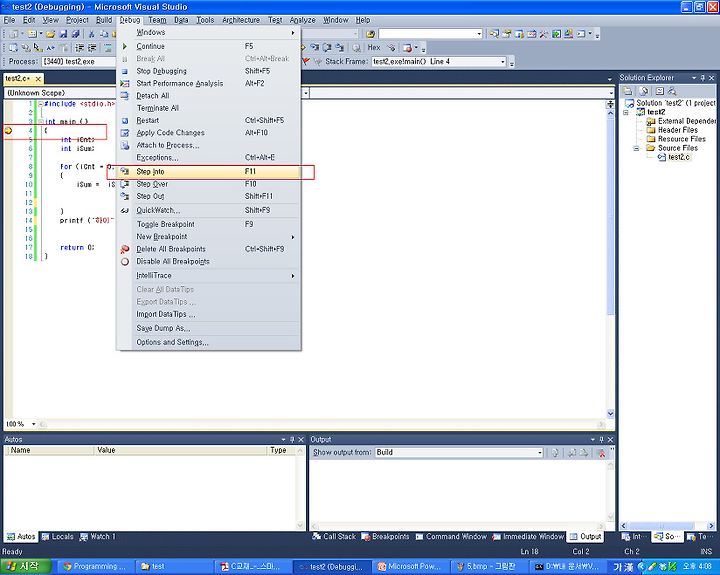720x575 pixels.
Task: Click the Increase Indent icon
Action: click(92, 47)
